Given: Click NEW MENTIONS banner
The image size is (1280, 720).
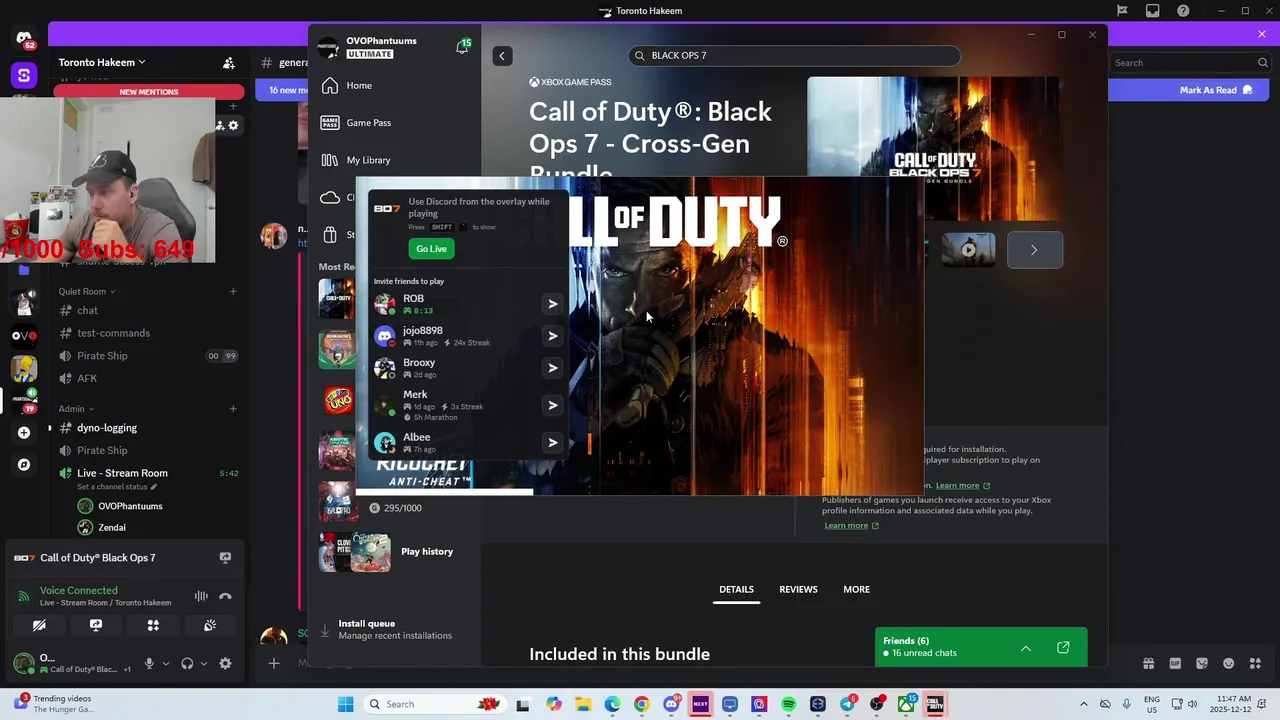Looking at the screenshot, I should (x=148, y=92).
